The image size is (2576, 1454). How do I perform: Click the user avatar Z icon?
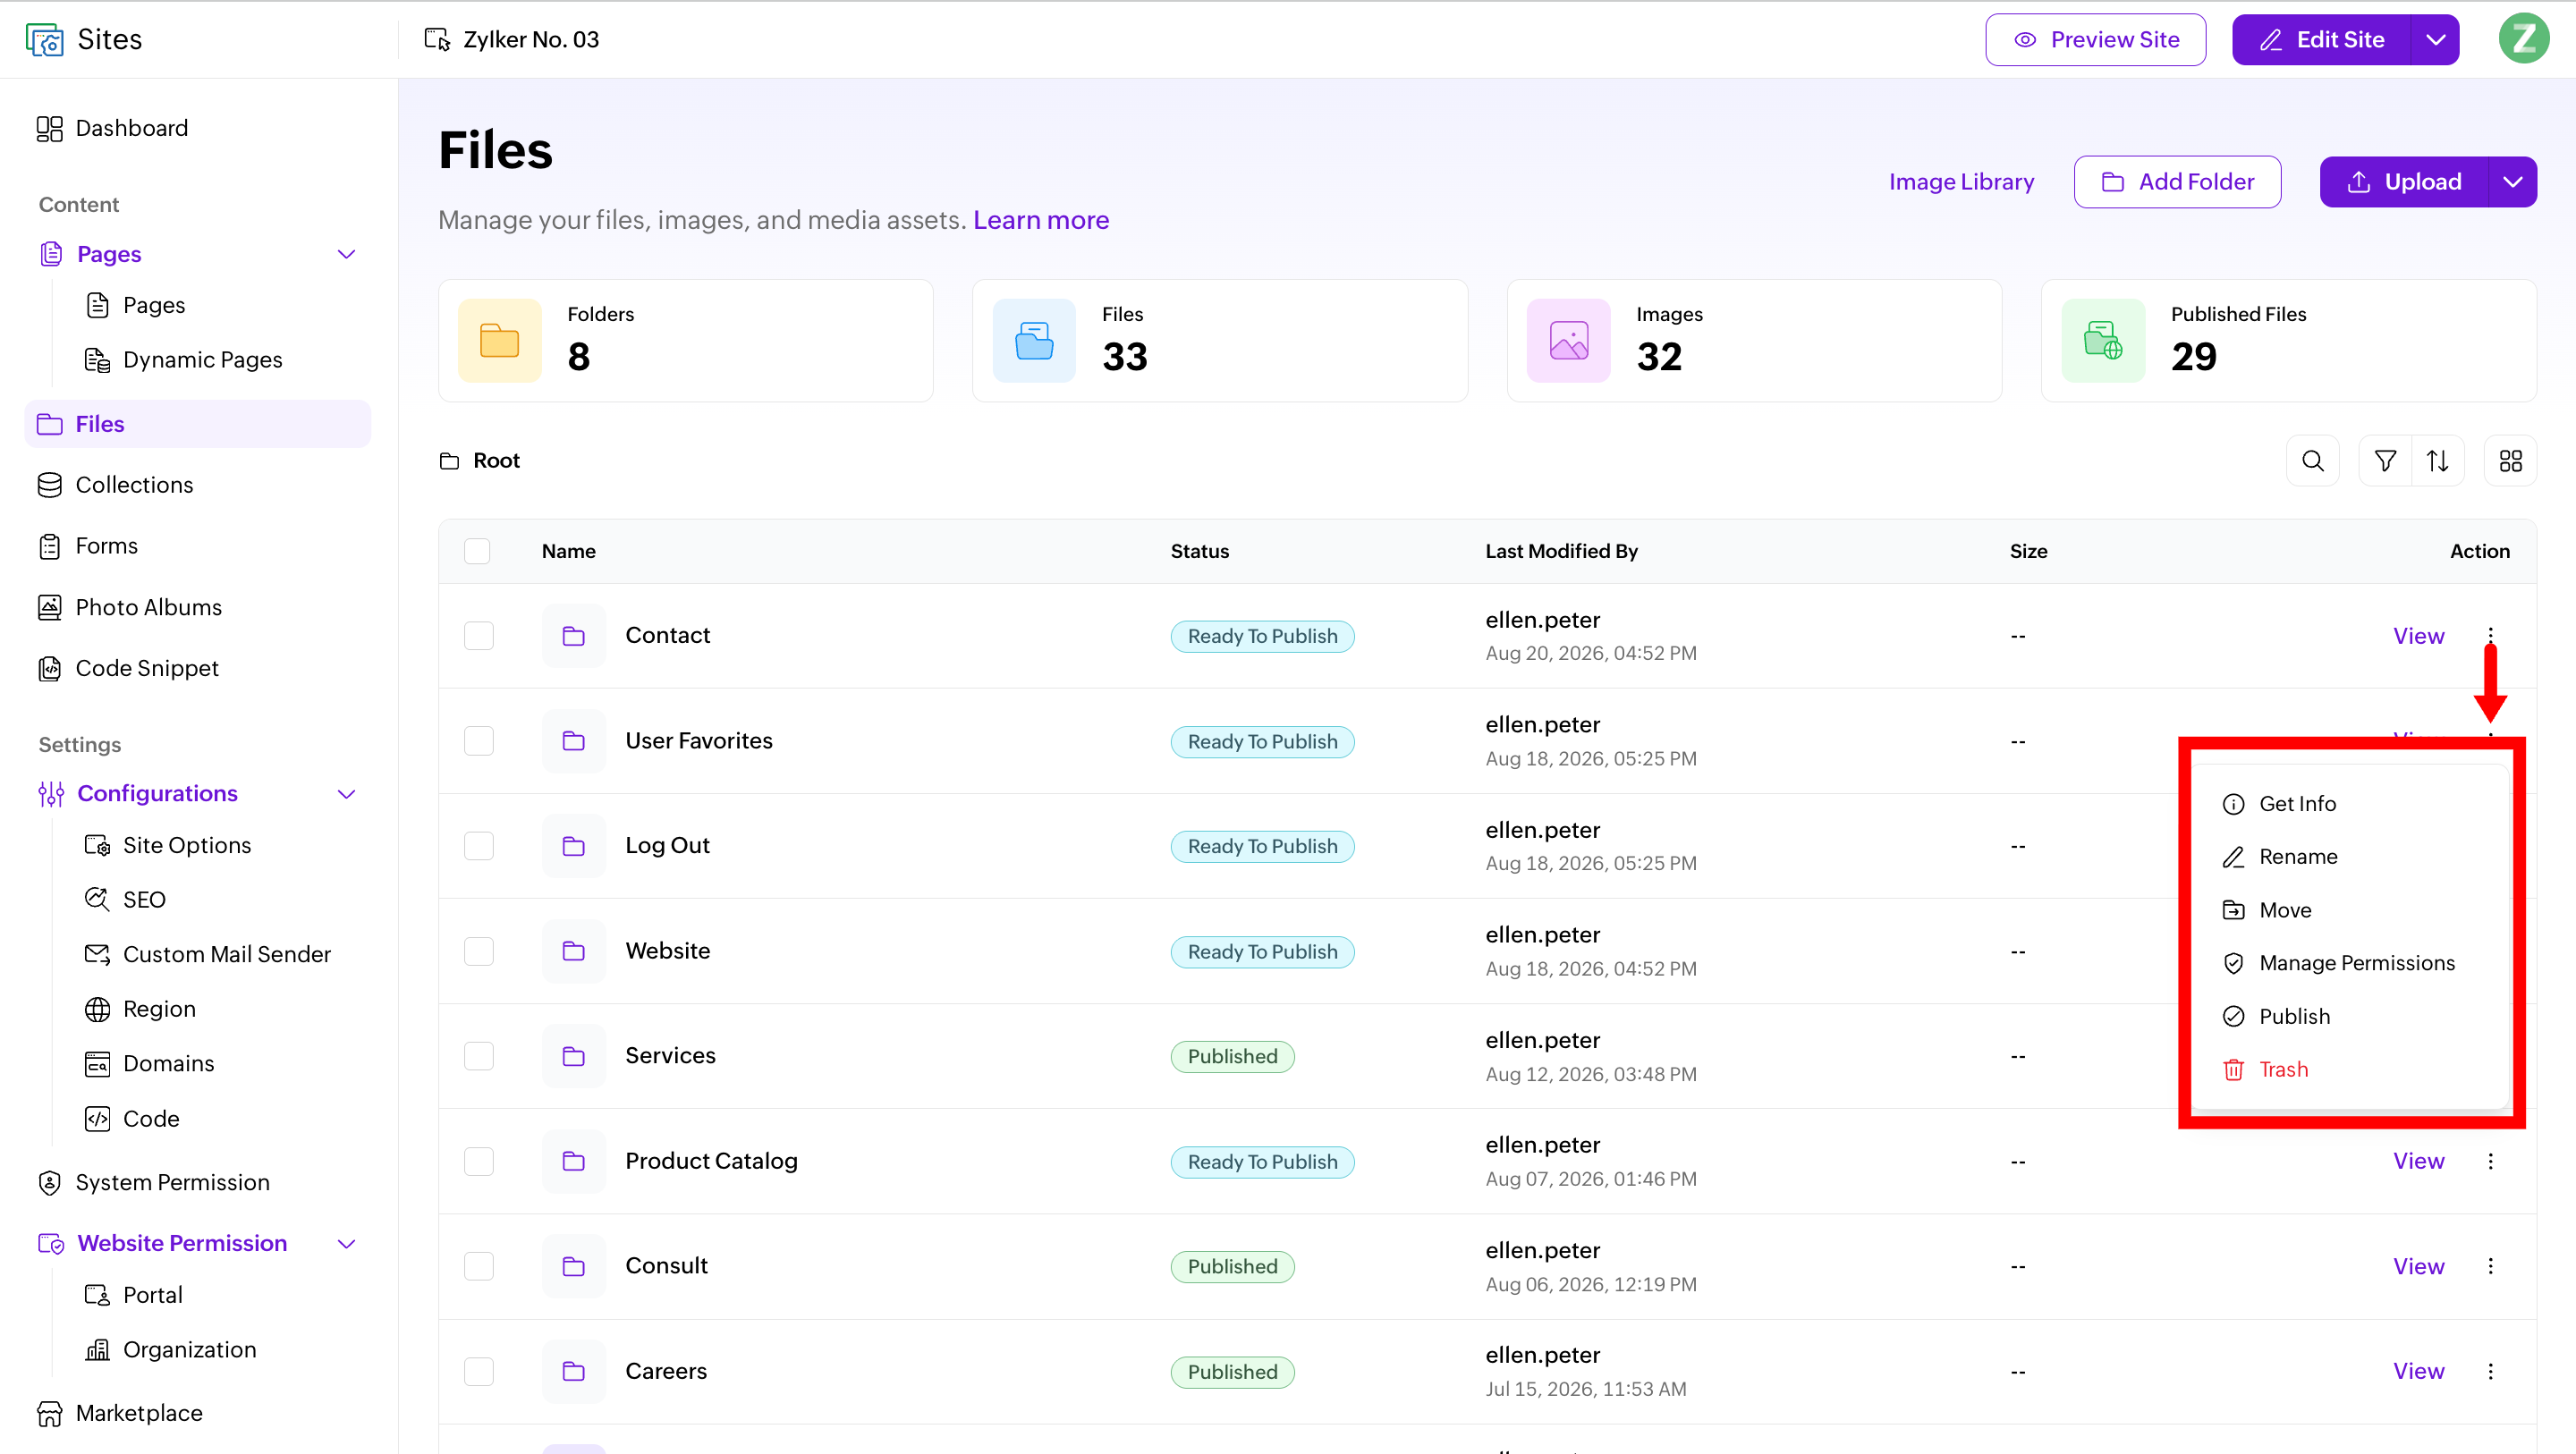coord(2523,39)
